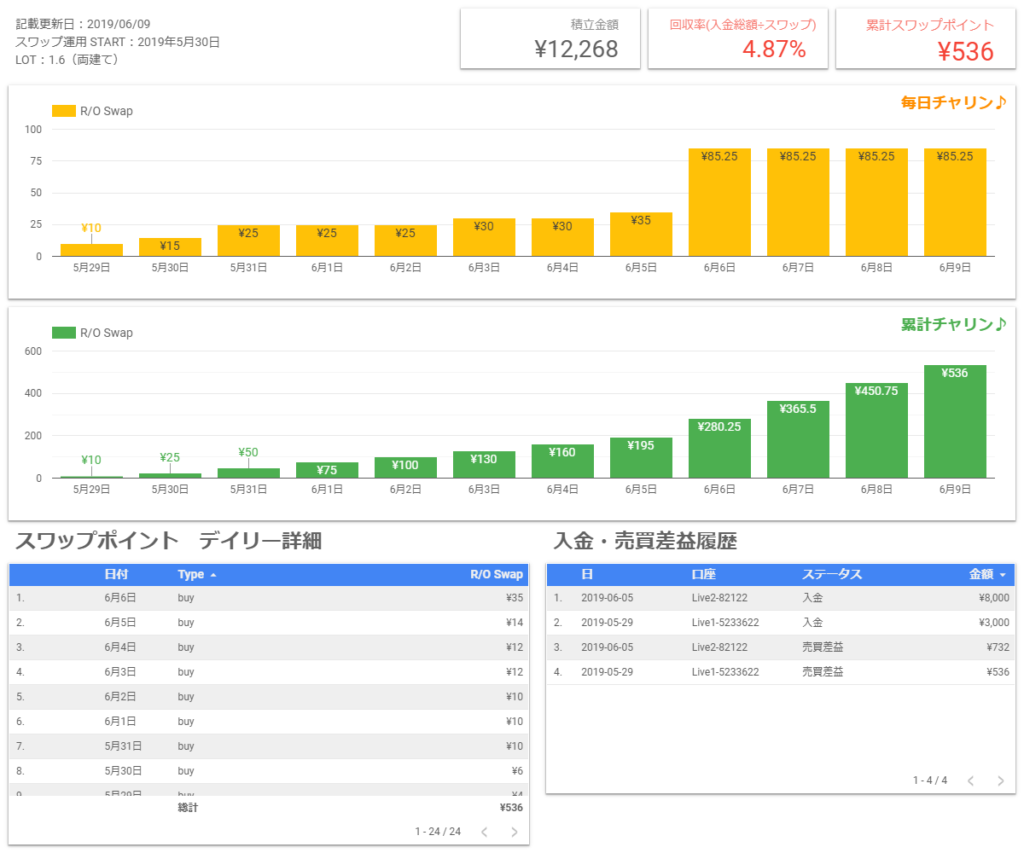Select the ¥35 bar for 6月5日 in daily chart
This screenshot has width=1024, height=853.
640,235
